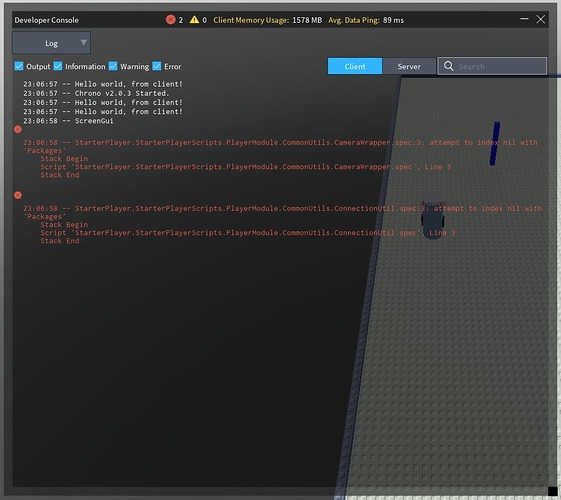Uncheck the Output filter checkbox

(19, 66)
